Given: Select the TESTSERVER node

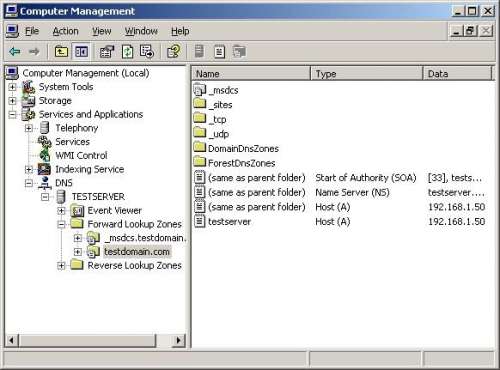Looking at the screenshot, I should (x=98, y=197).
